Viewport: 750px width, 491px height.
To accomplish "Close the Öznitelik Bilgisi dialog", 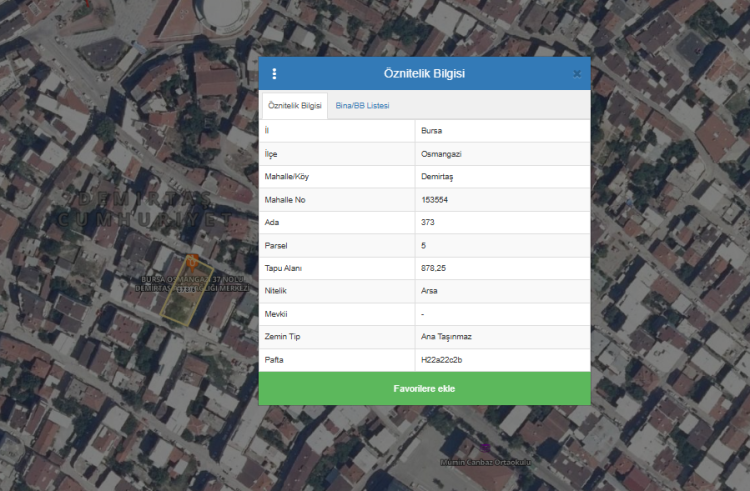I will pos(577,74).
